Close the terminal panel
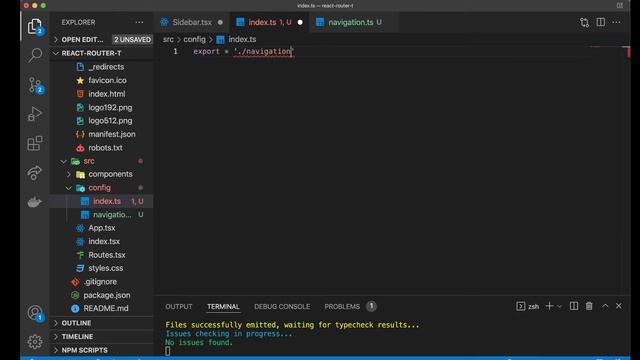The height and width of the screenshot is (360, 640). [x=619, y=306]
